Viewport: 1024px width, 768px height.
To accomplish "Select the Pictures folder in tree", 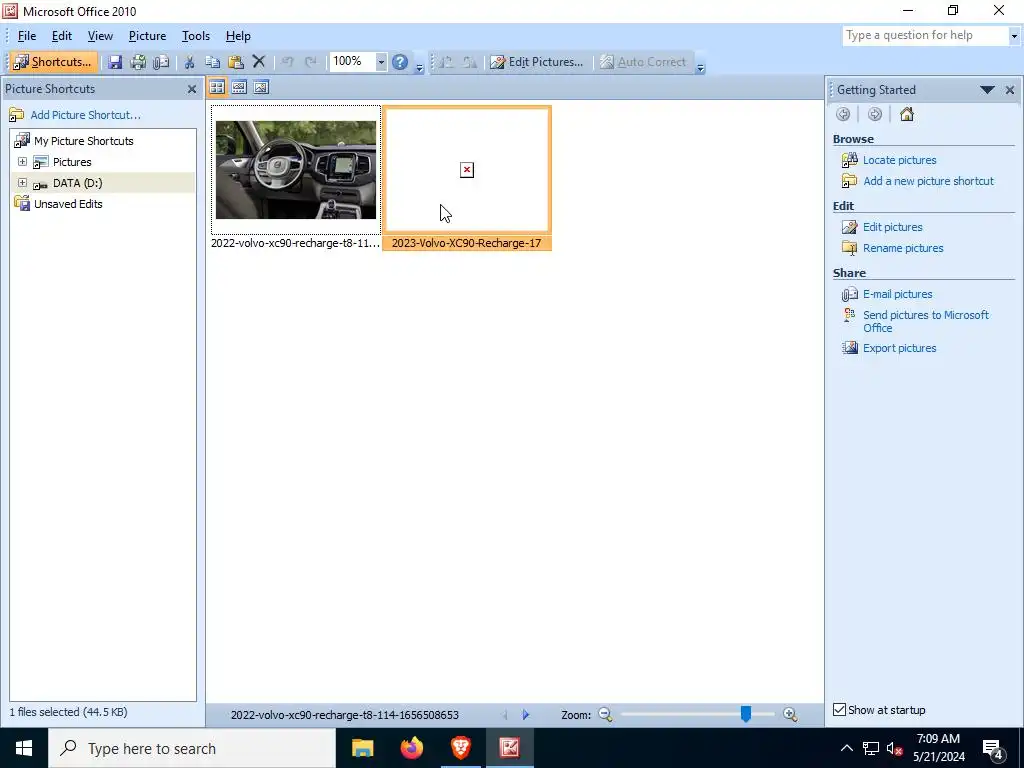I will [x=72, y=162].
